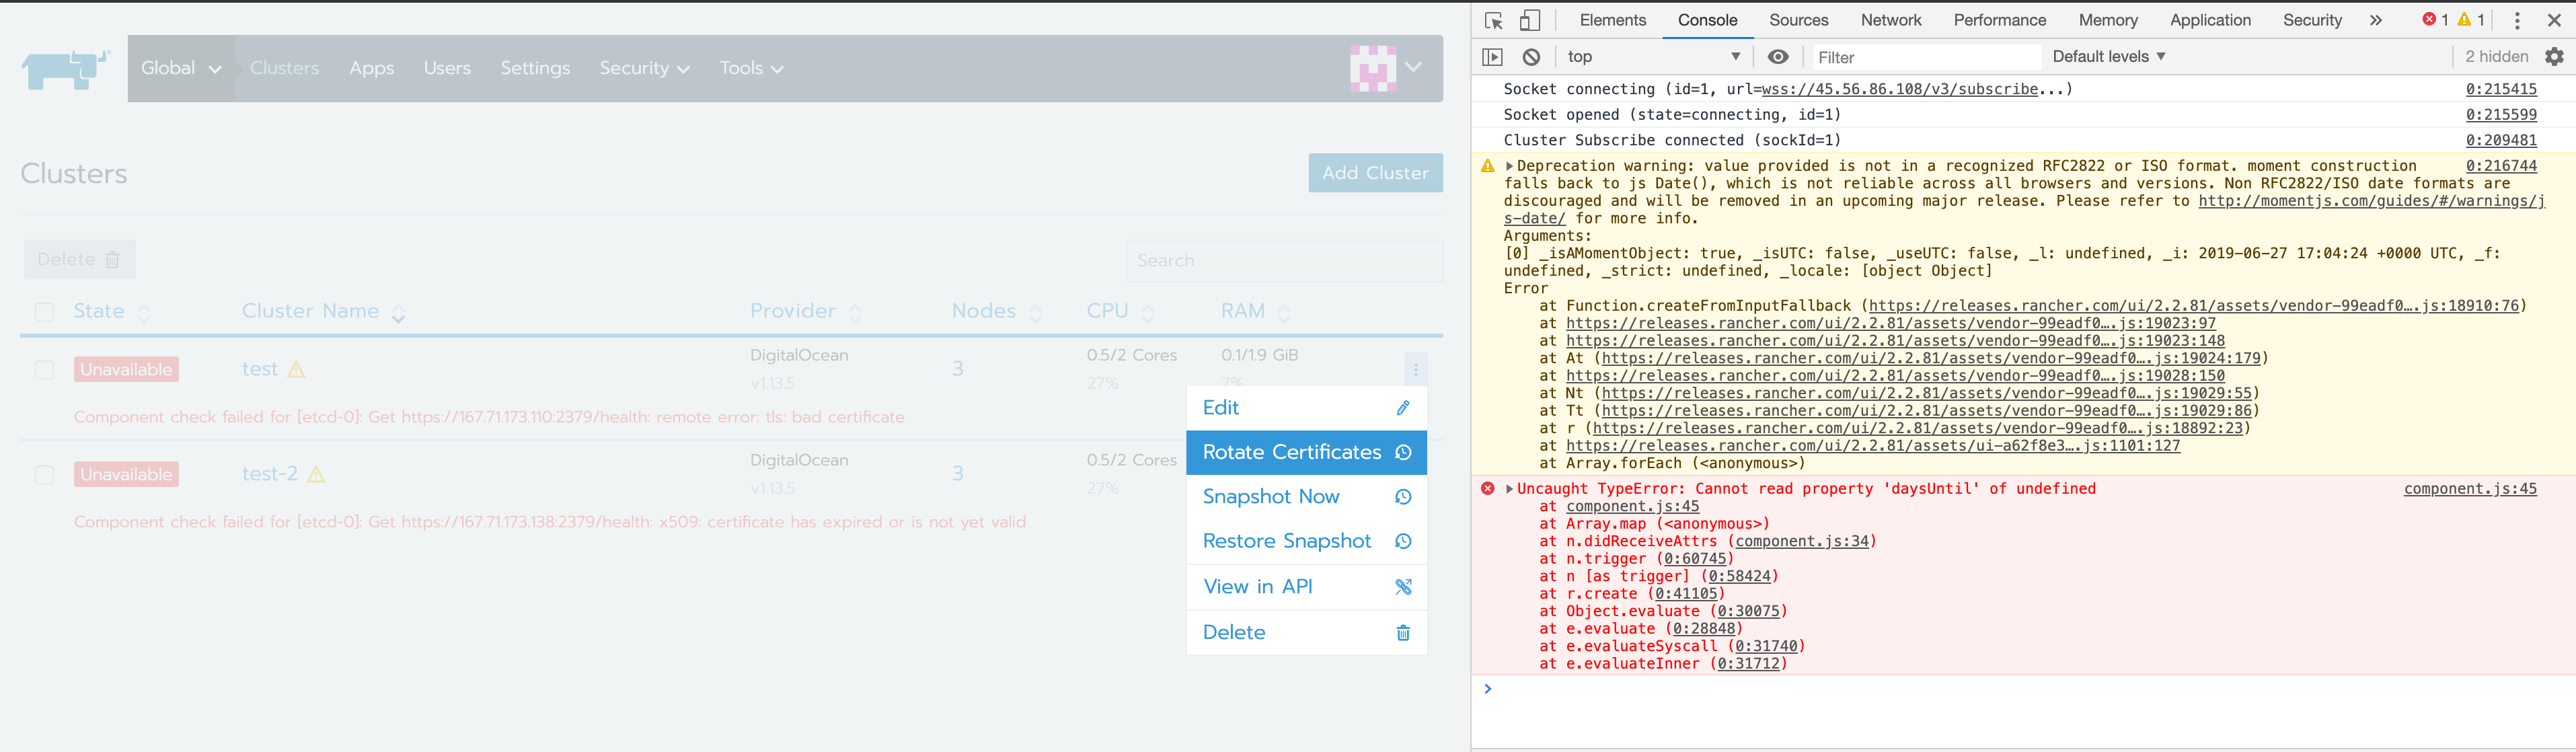The width and height of the screenshot is (2576, 752).
Task: Choose Snapshot Now from context menu
Action: pyautogui.click(x=1306, y=497)
